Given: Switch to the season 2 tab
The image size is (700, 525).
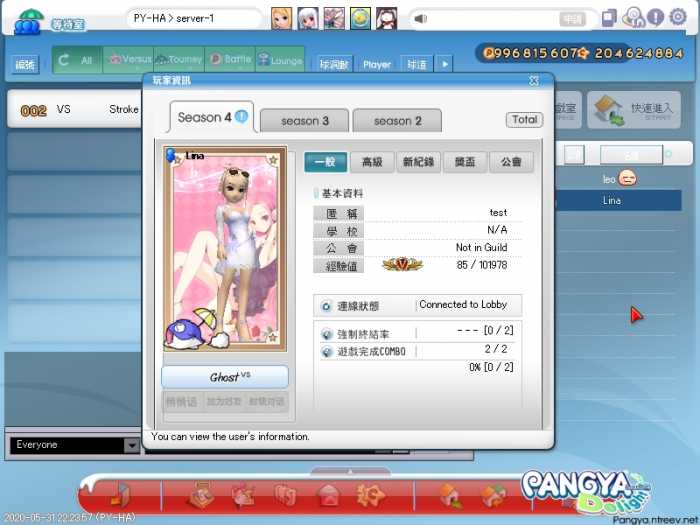Looking at the screenshot, I should coord(397,121).
